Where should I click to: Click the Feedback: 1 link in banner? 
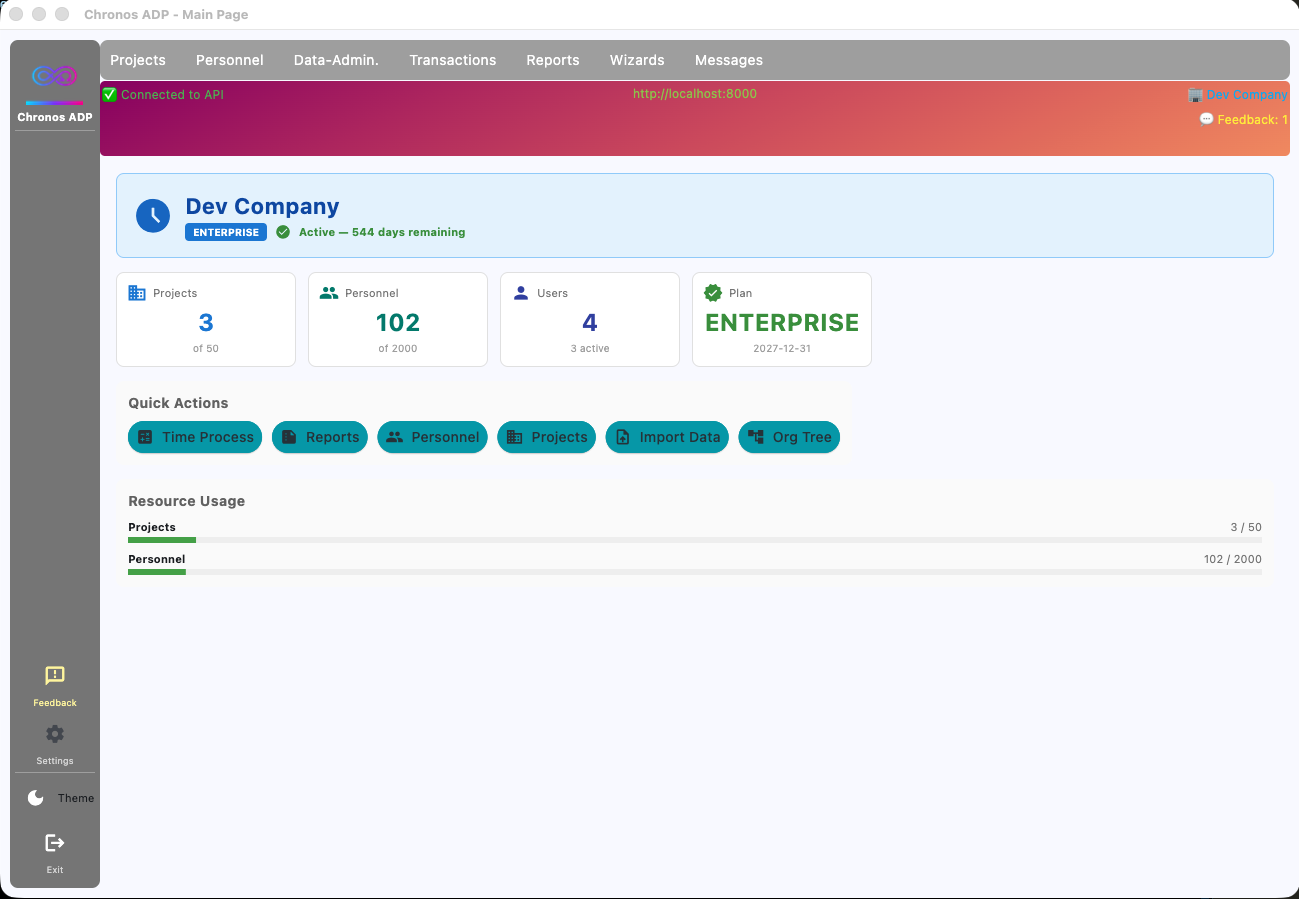tap(1244, 119)
